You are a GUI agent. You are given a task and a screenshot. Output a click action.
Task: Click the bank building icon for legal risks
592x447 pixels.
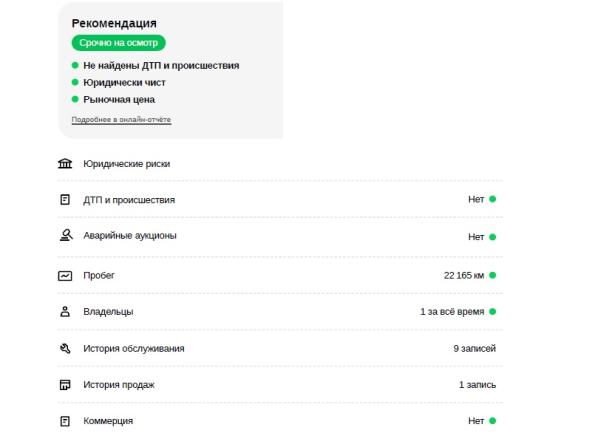[x=65, y=163]
